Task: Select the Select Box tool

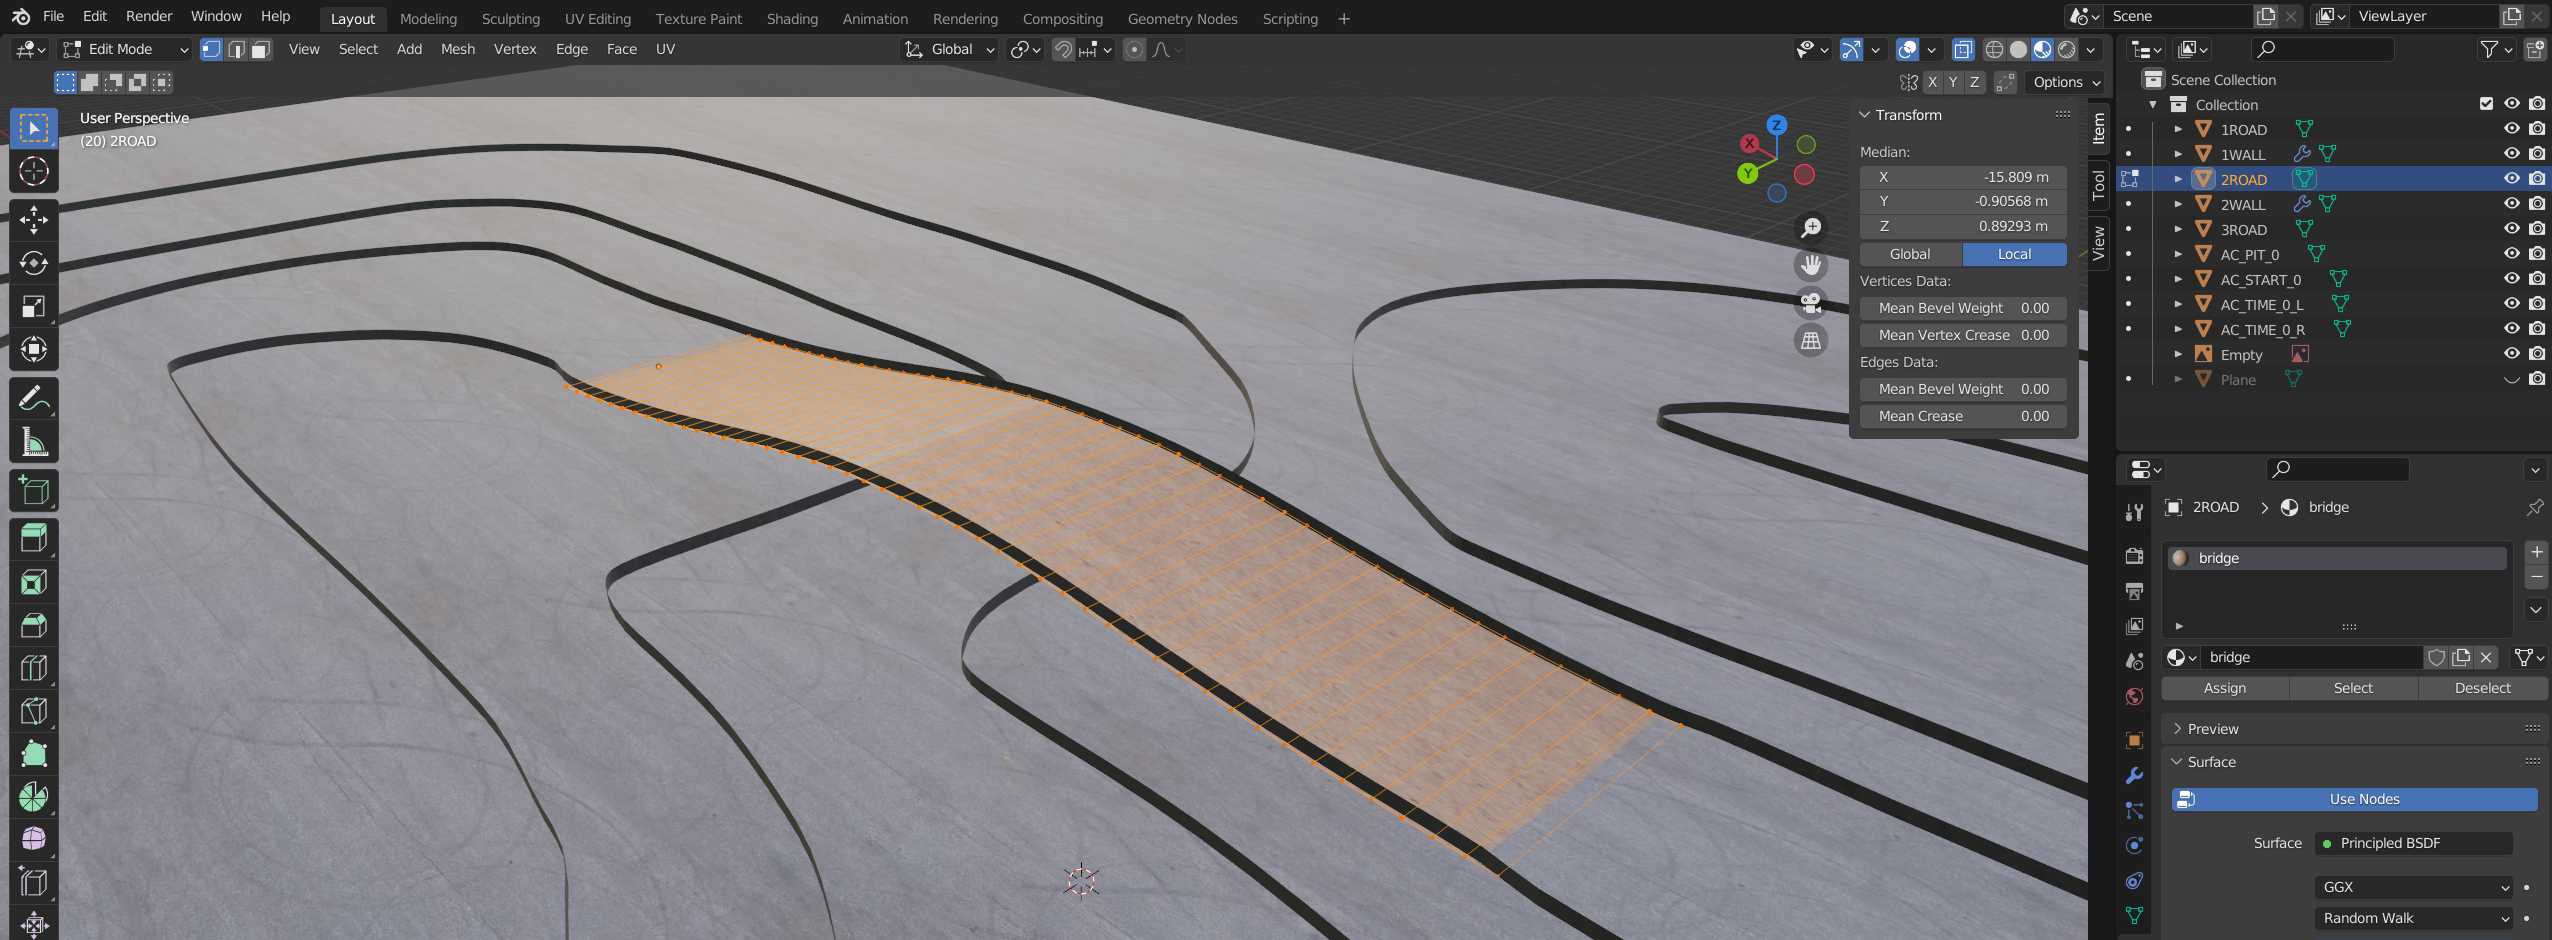Action: [x=34, y=128]
